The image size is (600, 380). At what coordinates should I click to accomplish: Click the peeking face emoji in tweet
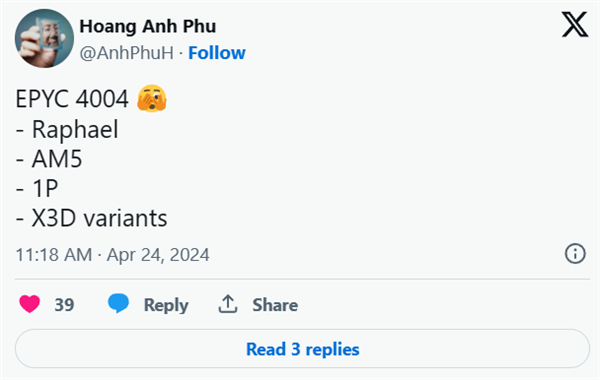(x=152, y=98)
